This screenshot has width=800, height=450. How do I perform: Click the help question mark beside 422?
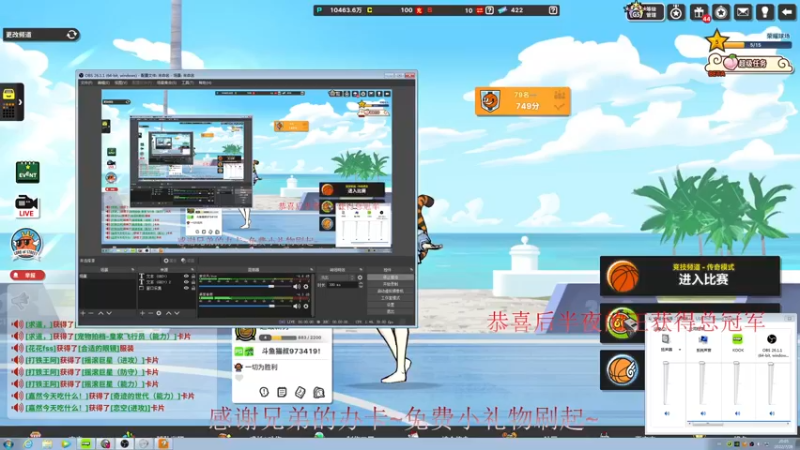click(553, 10)
